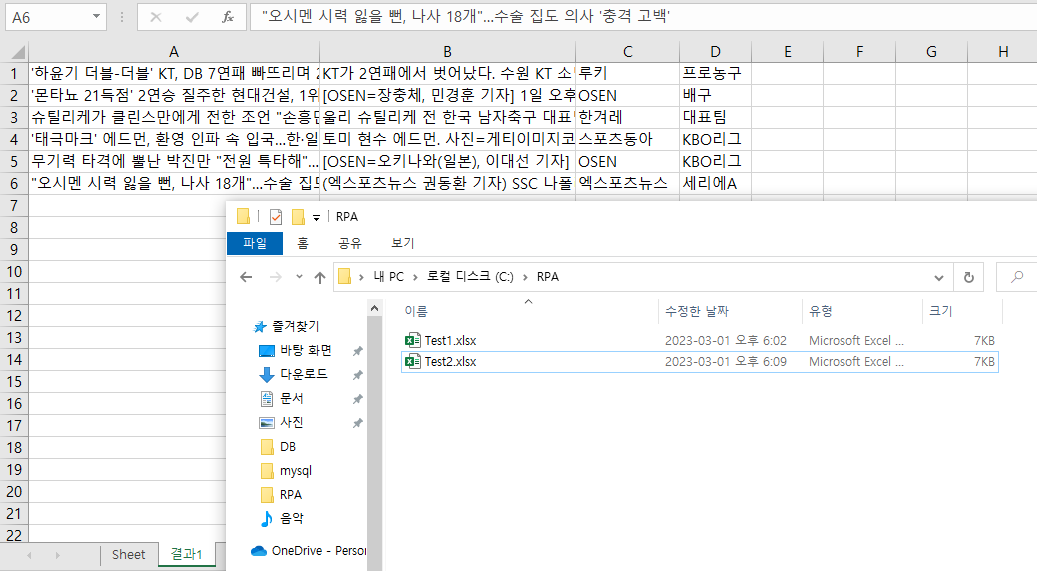Click the pin icon beside 다운로드
1037x571 pixels.
pyautogui.click(x=357, y=375)
